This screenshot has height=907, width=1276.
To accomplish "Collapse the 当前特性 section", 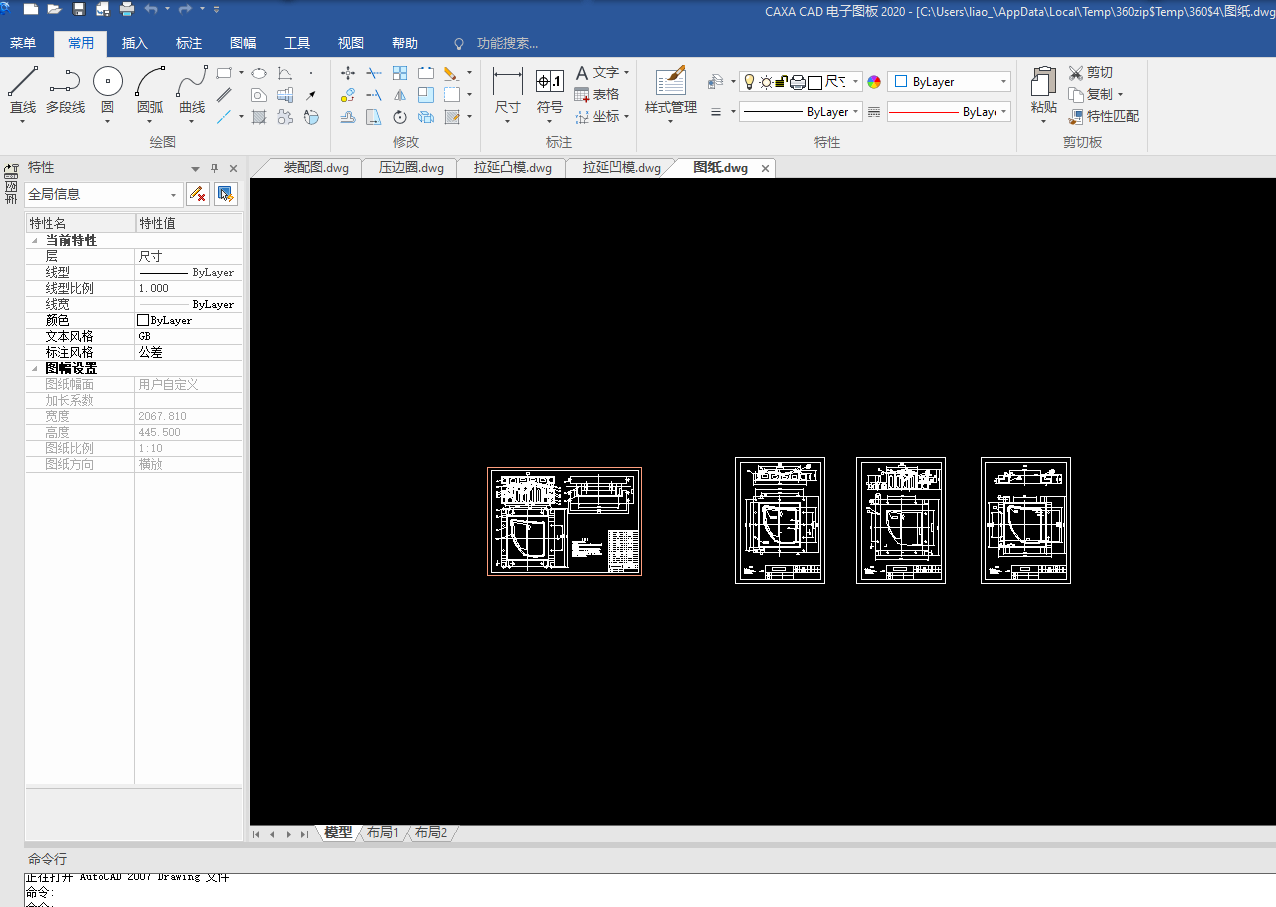I will tap(36, 241).
